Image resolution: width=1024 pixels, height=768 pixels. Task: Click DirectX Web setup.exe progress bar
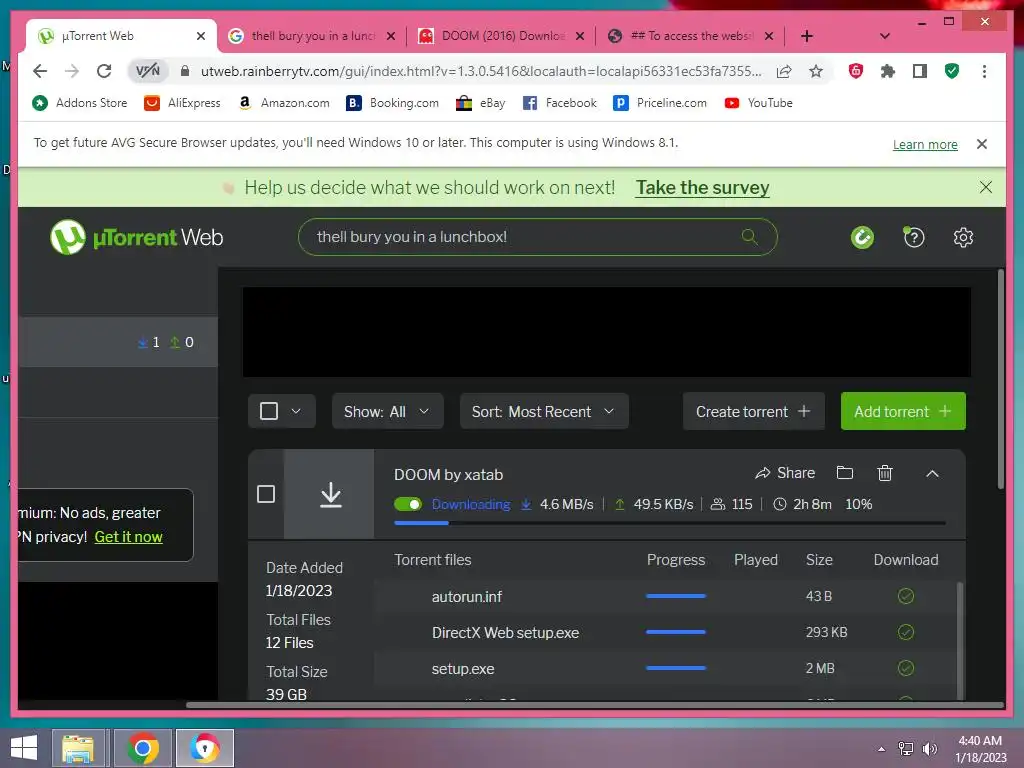point(675,632)
